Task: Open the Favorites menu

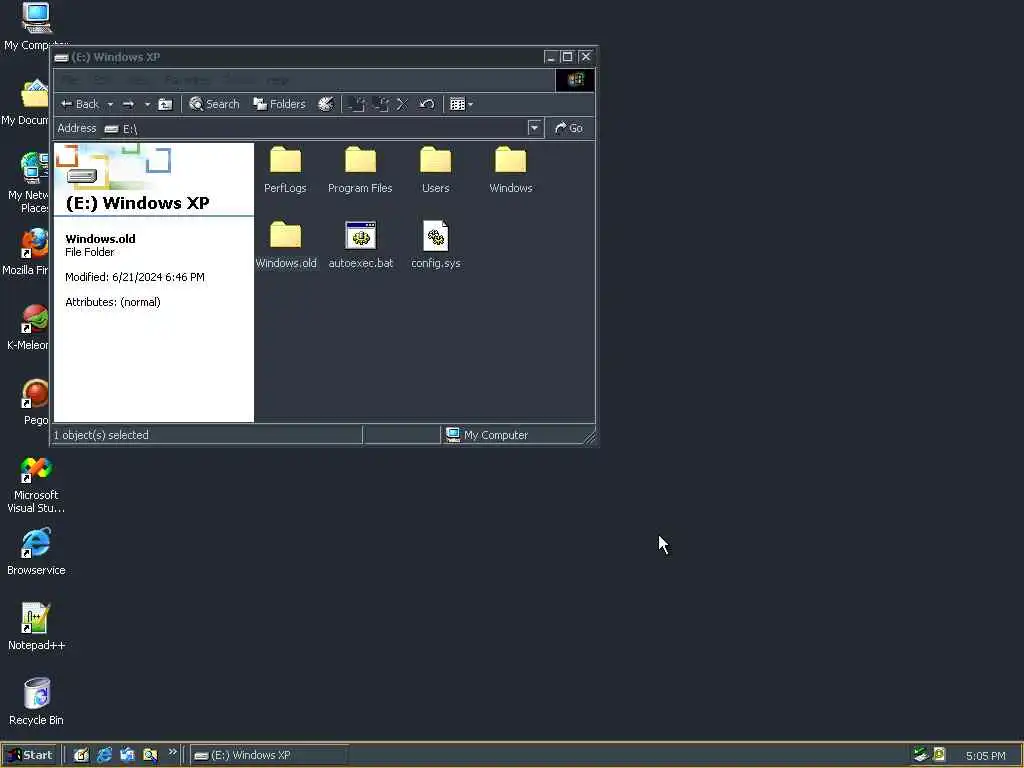Action: click(187, 80)
